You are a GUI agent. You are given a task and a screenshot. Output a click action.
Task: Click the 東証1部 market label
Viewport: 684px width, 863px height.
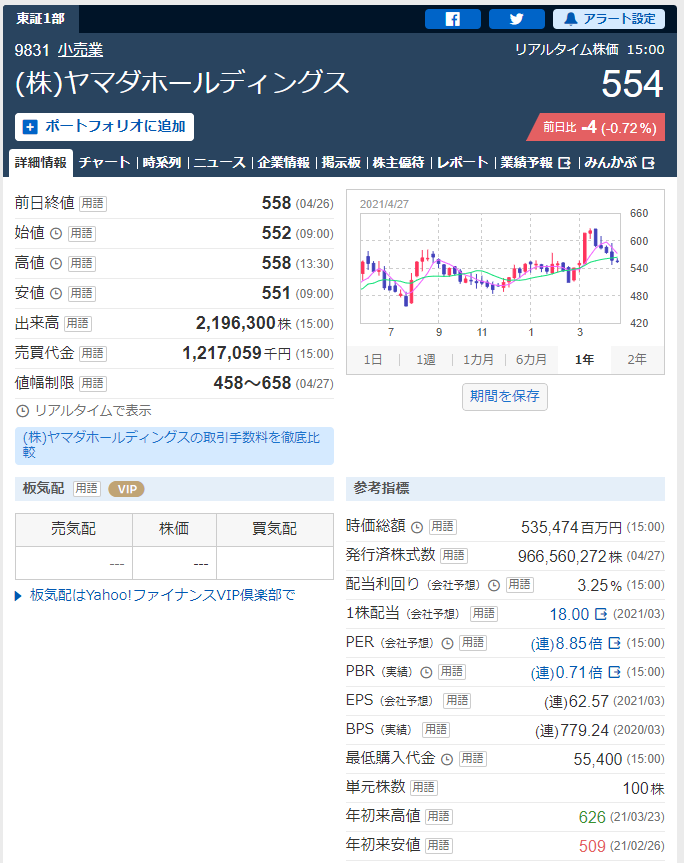tap(41, 19)
